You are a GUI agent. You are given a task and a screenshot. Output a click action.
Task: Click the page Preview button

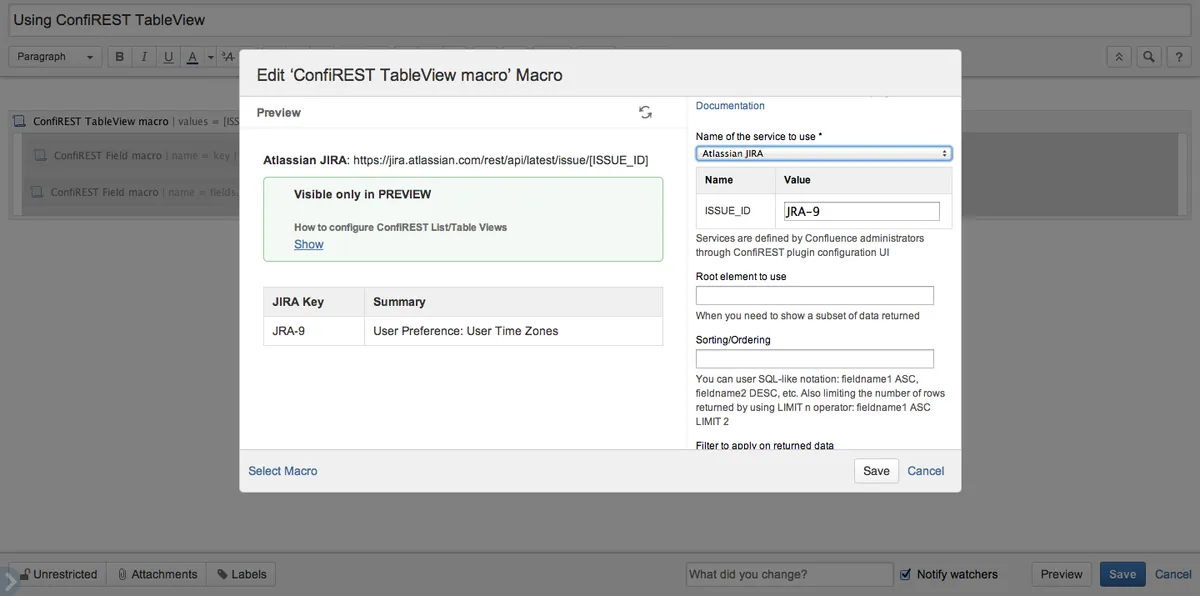coord(1061,574)
